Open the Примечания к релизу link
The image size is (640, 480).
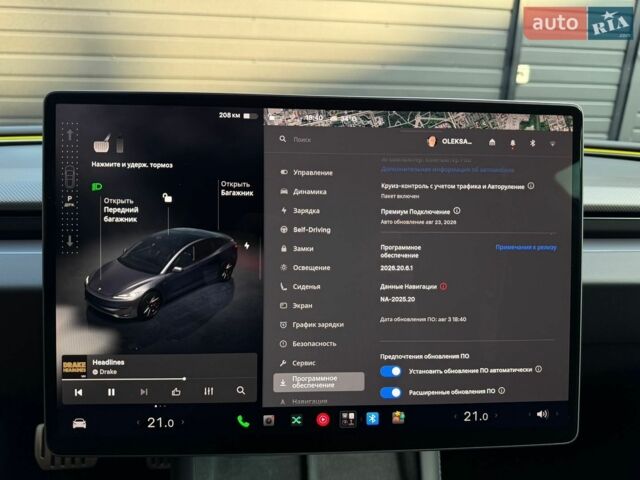coord(526,247)
